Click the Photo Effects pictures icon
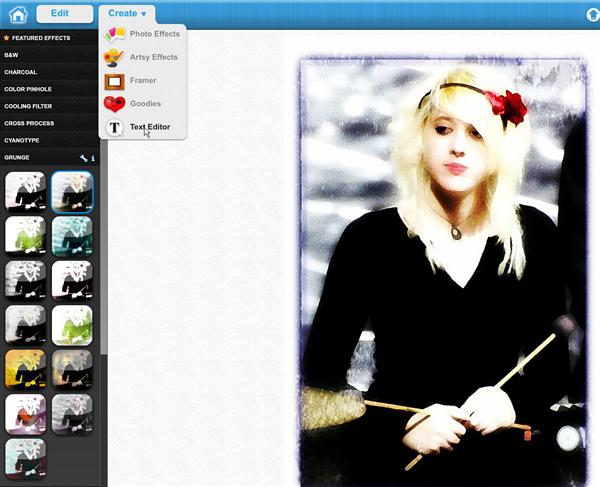This screenshot has width=600, height=487. coord(114,34)
